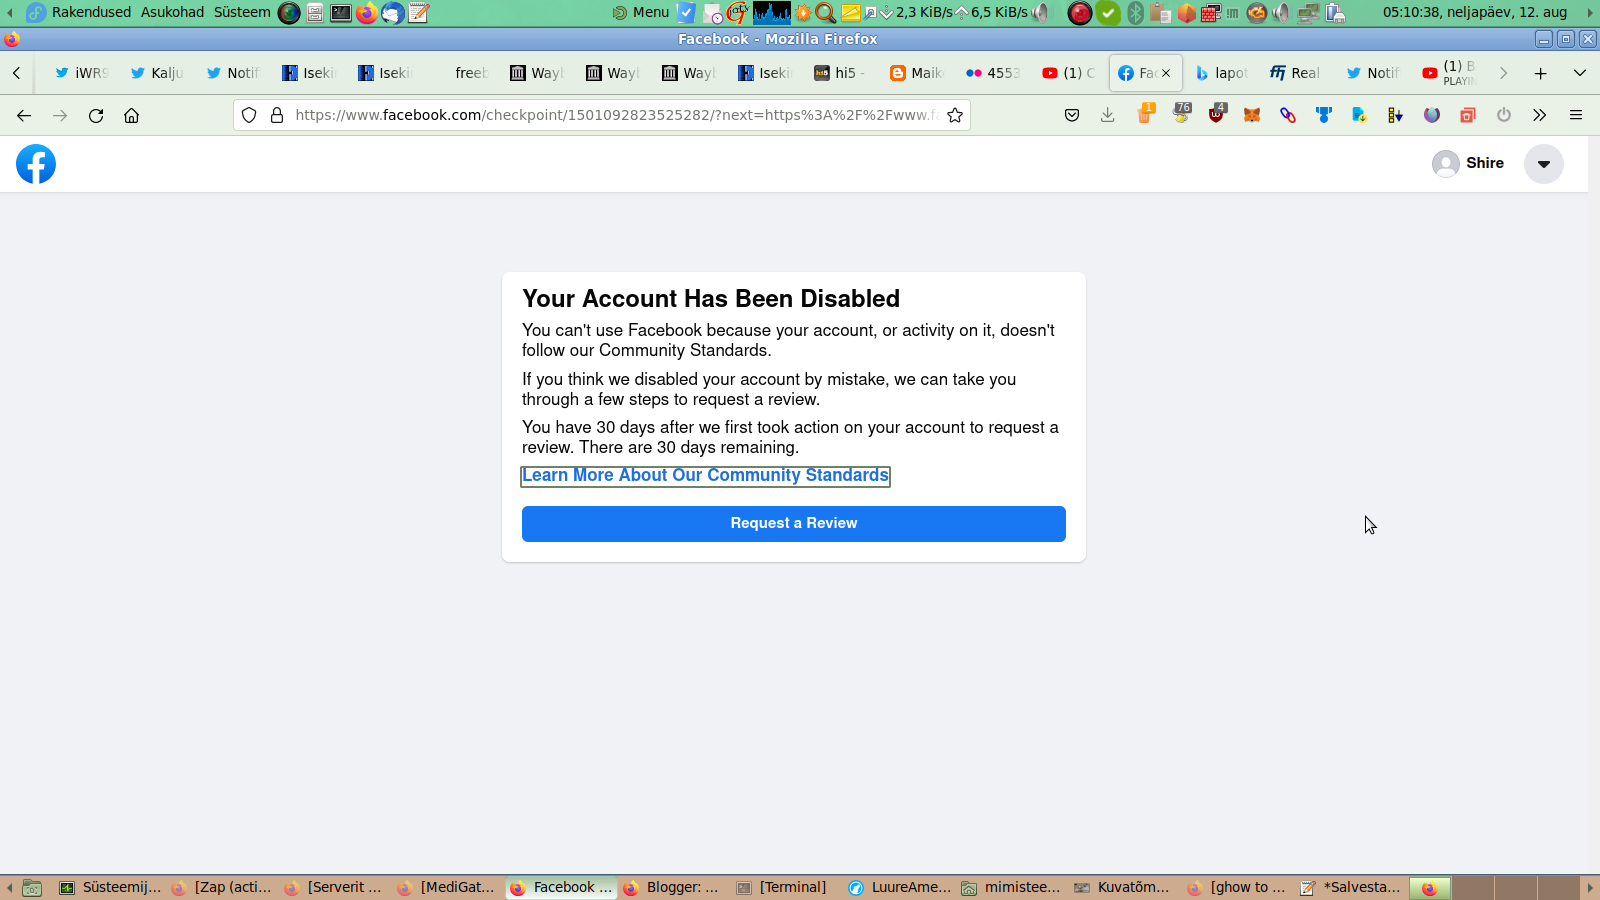
Task: Open the clock showing 05:10:38
Action: click(1475, 12)
